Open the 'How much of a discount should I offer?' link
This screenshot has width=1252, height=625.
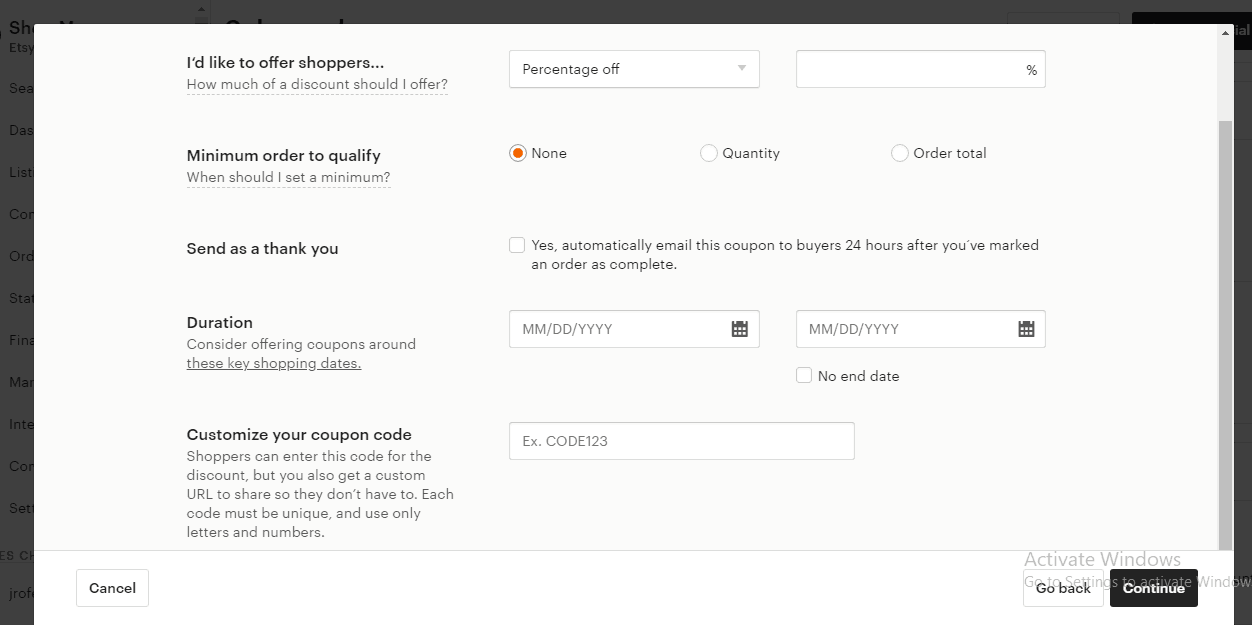click(316, 85)
